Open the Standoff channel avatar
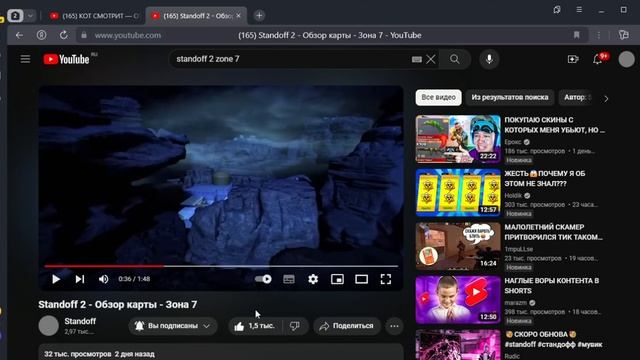Viewport: 640px width, 360px height. click(49, 326)
